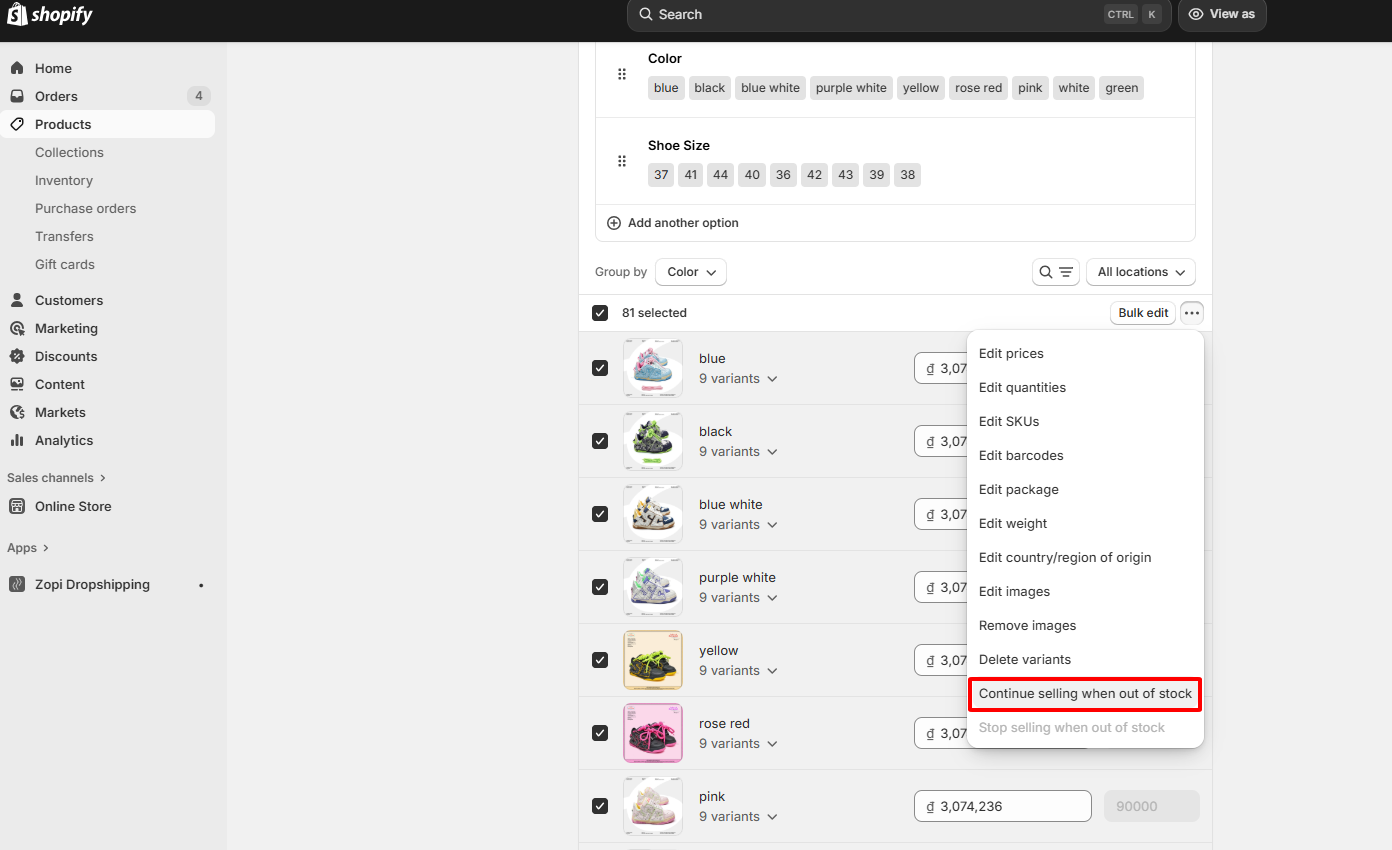This screenshot has height=850, width=1392.
Task: Click the View as button
Action: coord(1222,15)
